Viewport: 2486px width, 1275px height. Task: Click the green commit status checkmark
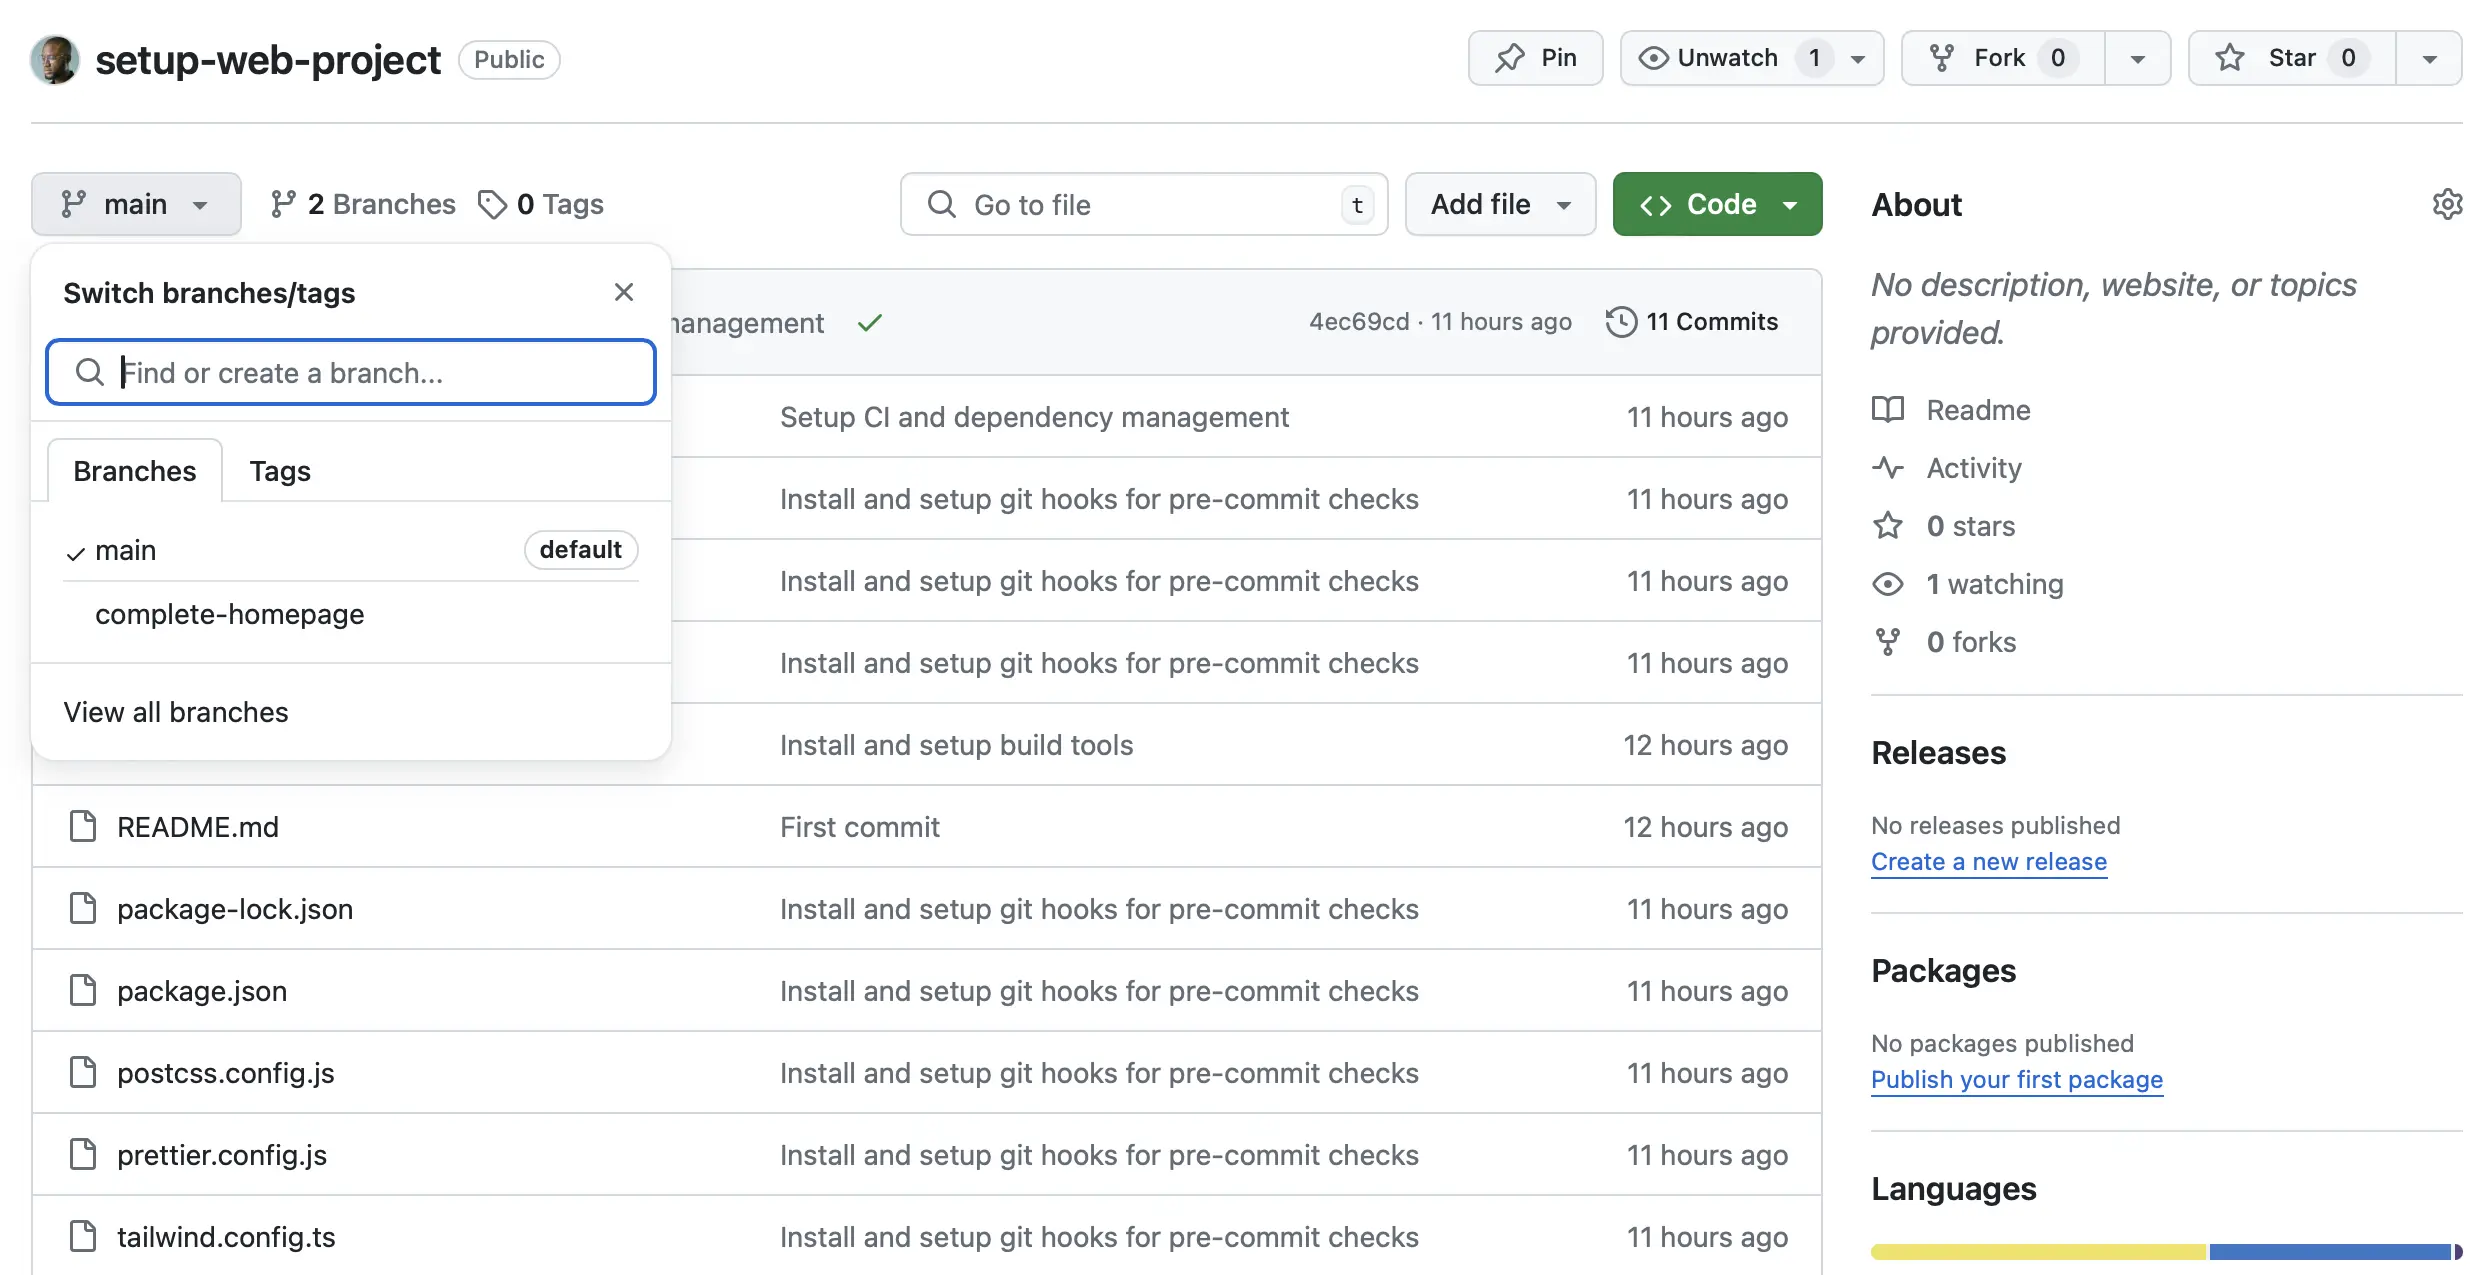[870, 323]
